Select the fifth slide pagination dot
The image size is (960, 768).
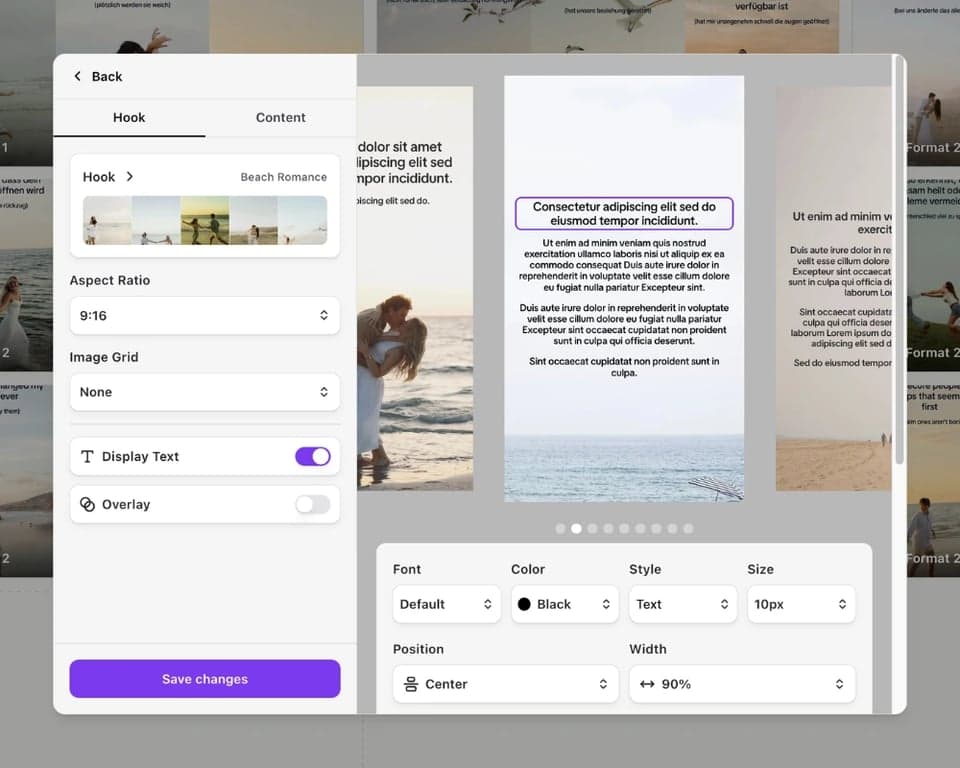(624, 528)
